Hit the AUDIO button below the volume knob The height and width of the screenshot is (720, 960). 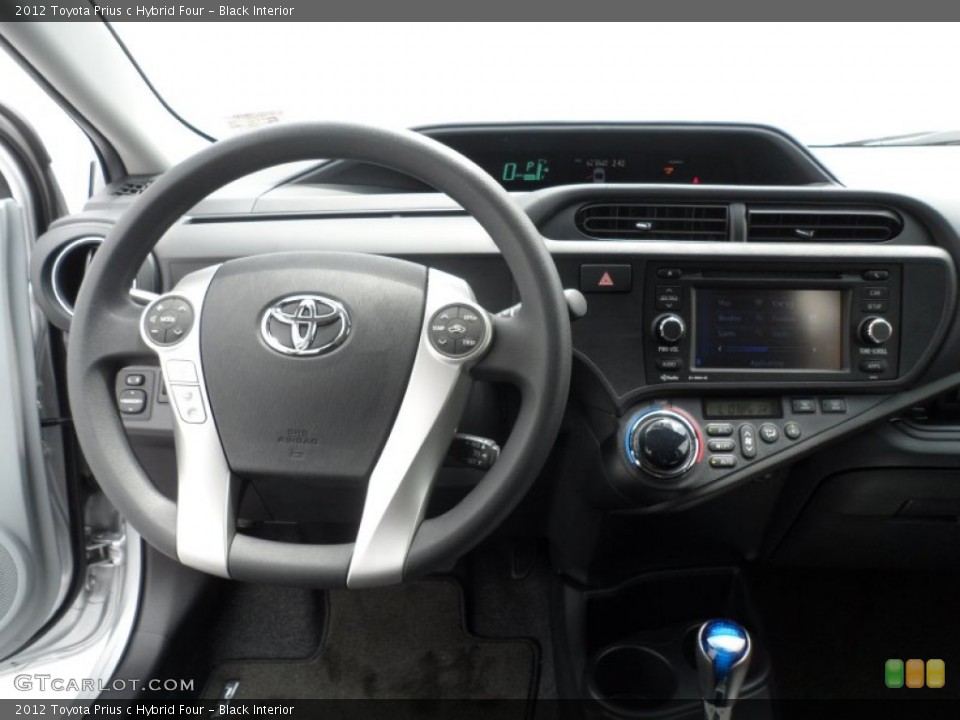pyautogui.click(x=669, y=364)
